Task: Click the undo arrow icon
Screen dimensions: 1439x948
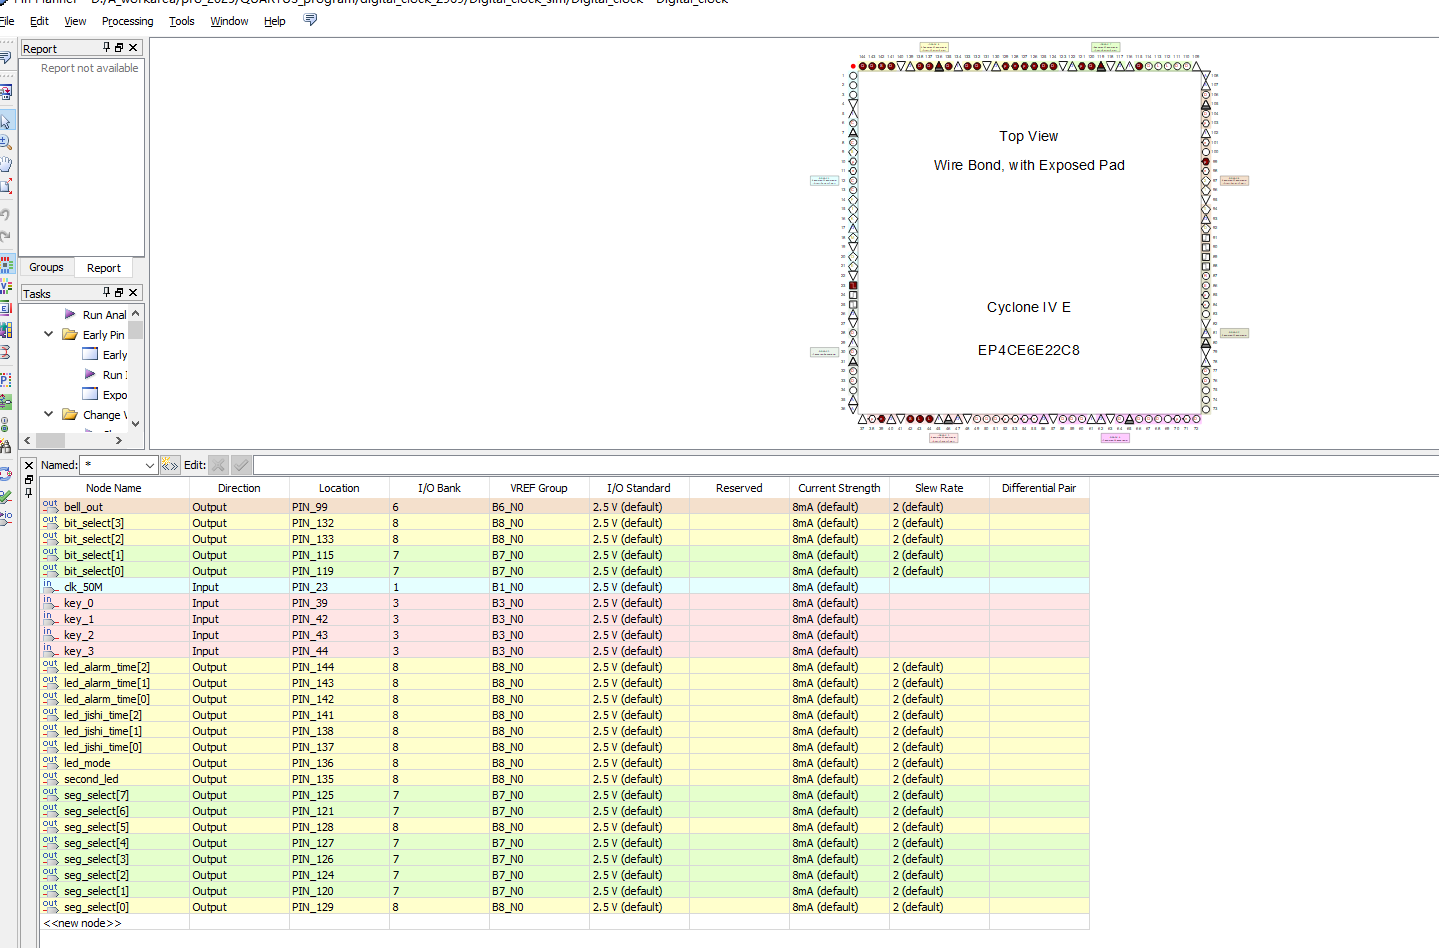Action: click(x=6, y=215)
